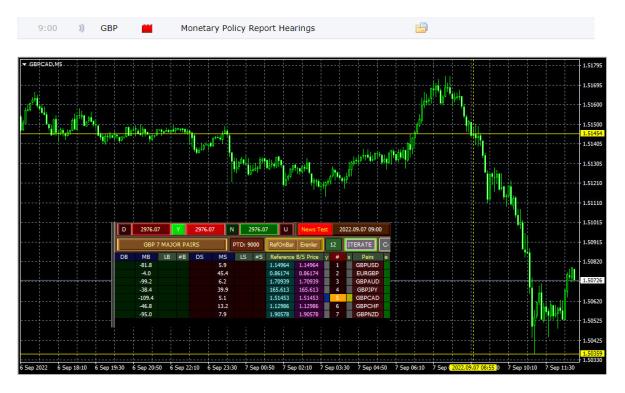This screenshot has width=625, height=393.
Task: Click the 2976.07 value next to D
Action: [150, 229]
